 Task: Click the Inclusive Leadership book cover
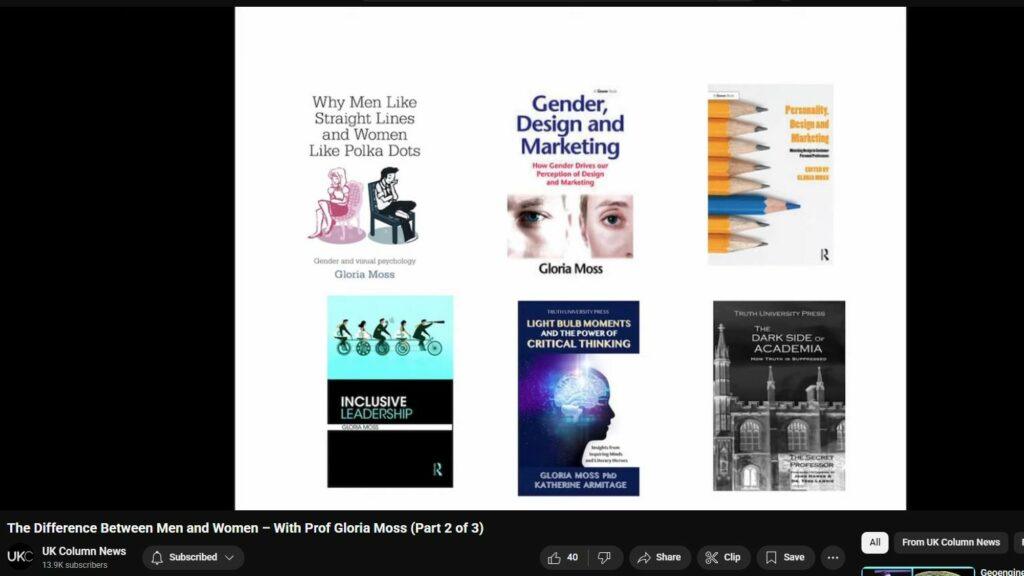(x=390, y=391)
